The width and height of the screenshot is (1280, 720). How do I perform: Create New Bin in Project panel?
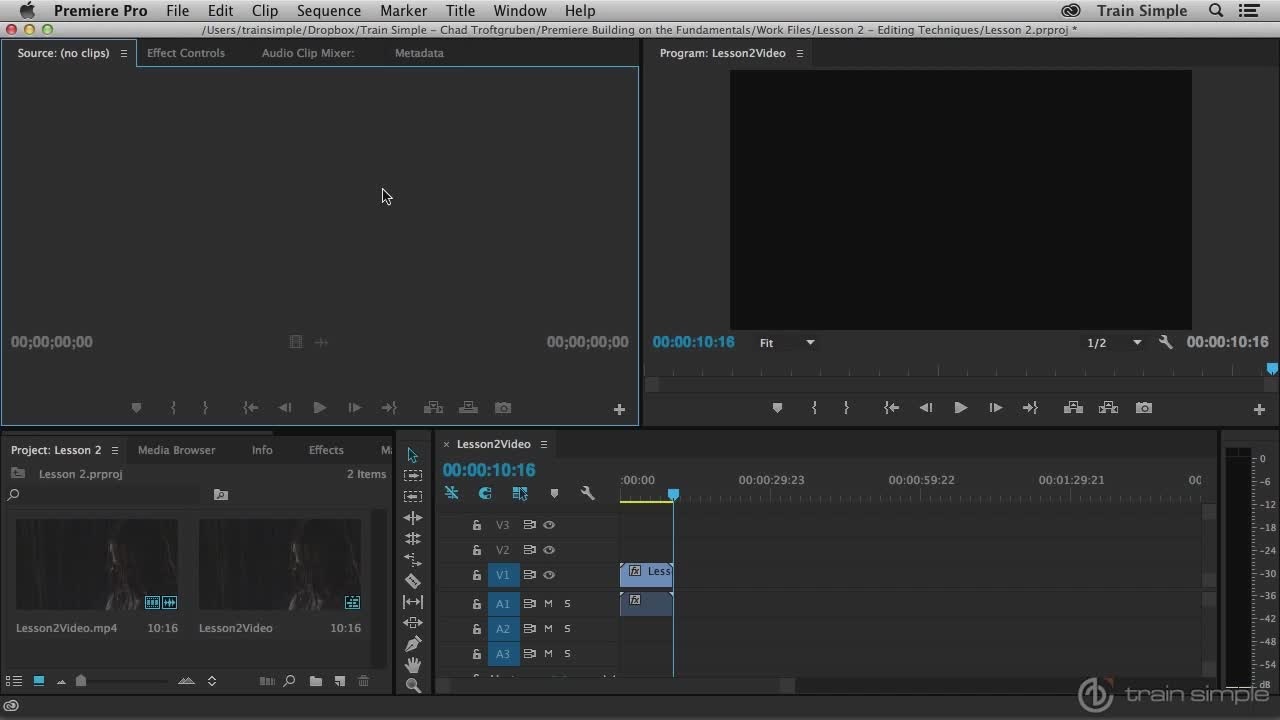click(x=316, y=681)
